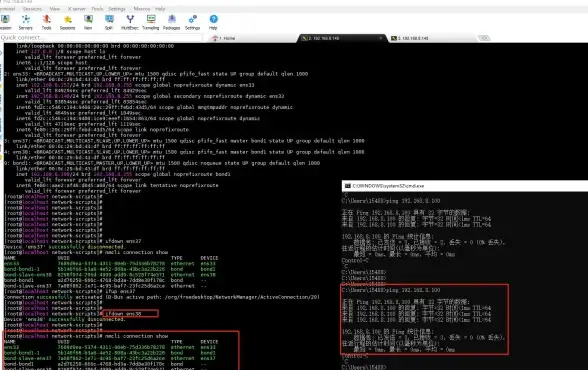
Task: Open the Sessions star icon
Action: pyautogui.click(x=68, y=22)
